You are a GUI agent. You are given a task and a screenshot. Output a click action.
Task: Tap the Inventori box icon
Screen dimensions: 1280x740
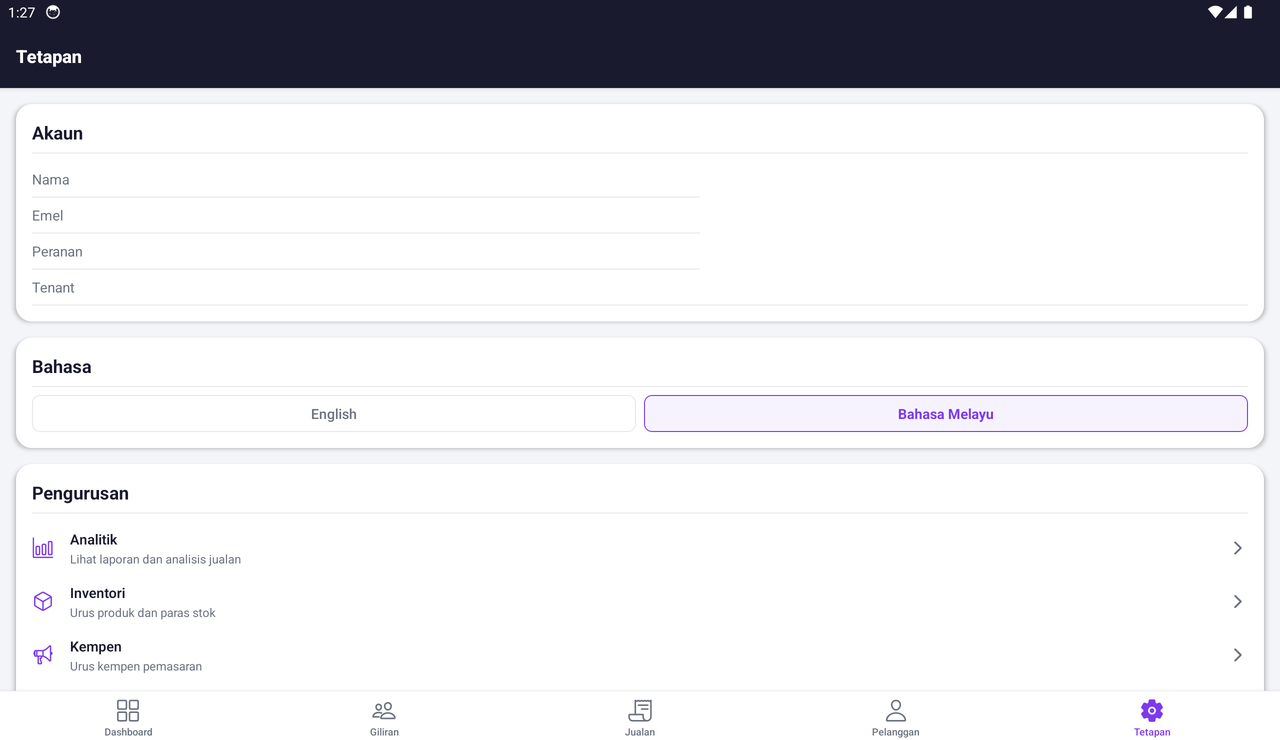43,602
